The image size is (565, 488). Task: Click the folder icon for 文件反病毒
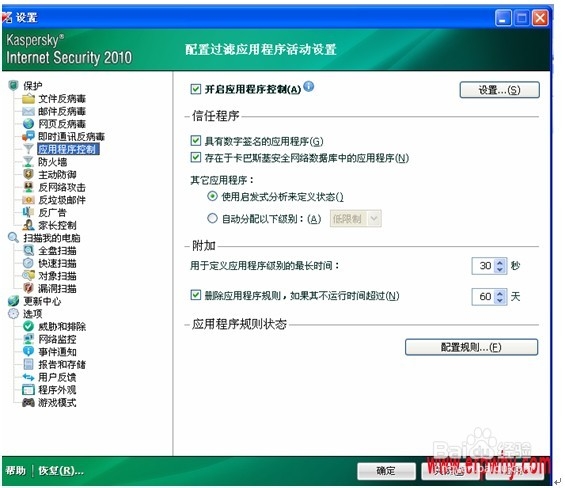point(28,98)
